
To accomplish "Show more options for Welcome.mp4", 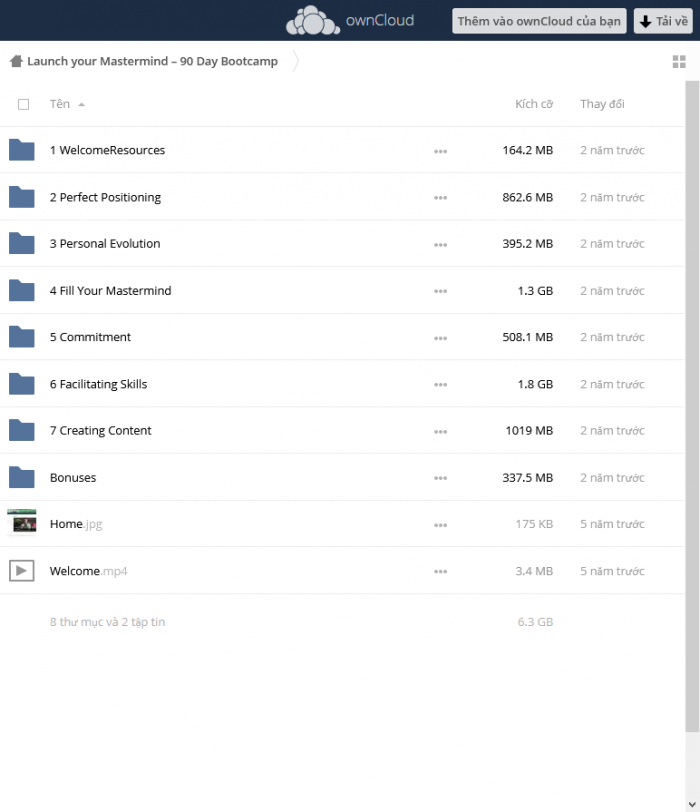I will (x=441, y=572).
